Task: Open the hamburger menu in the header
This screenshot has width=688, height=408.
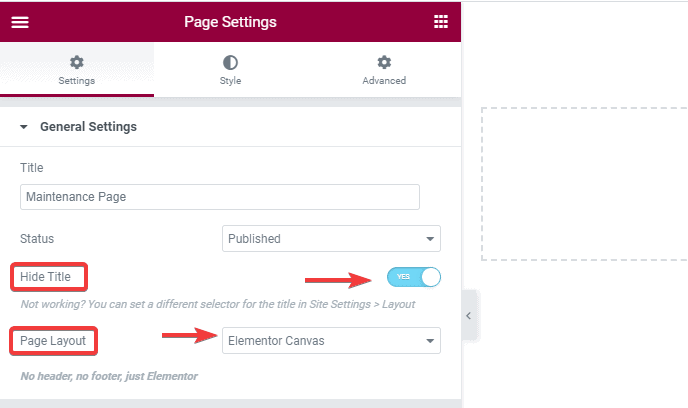Action: [x=20, y=22]
